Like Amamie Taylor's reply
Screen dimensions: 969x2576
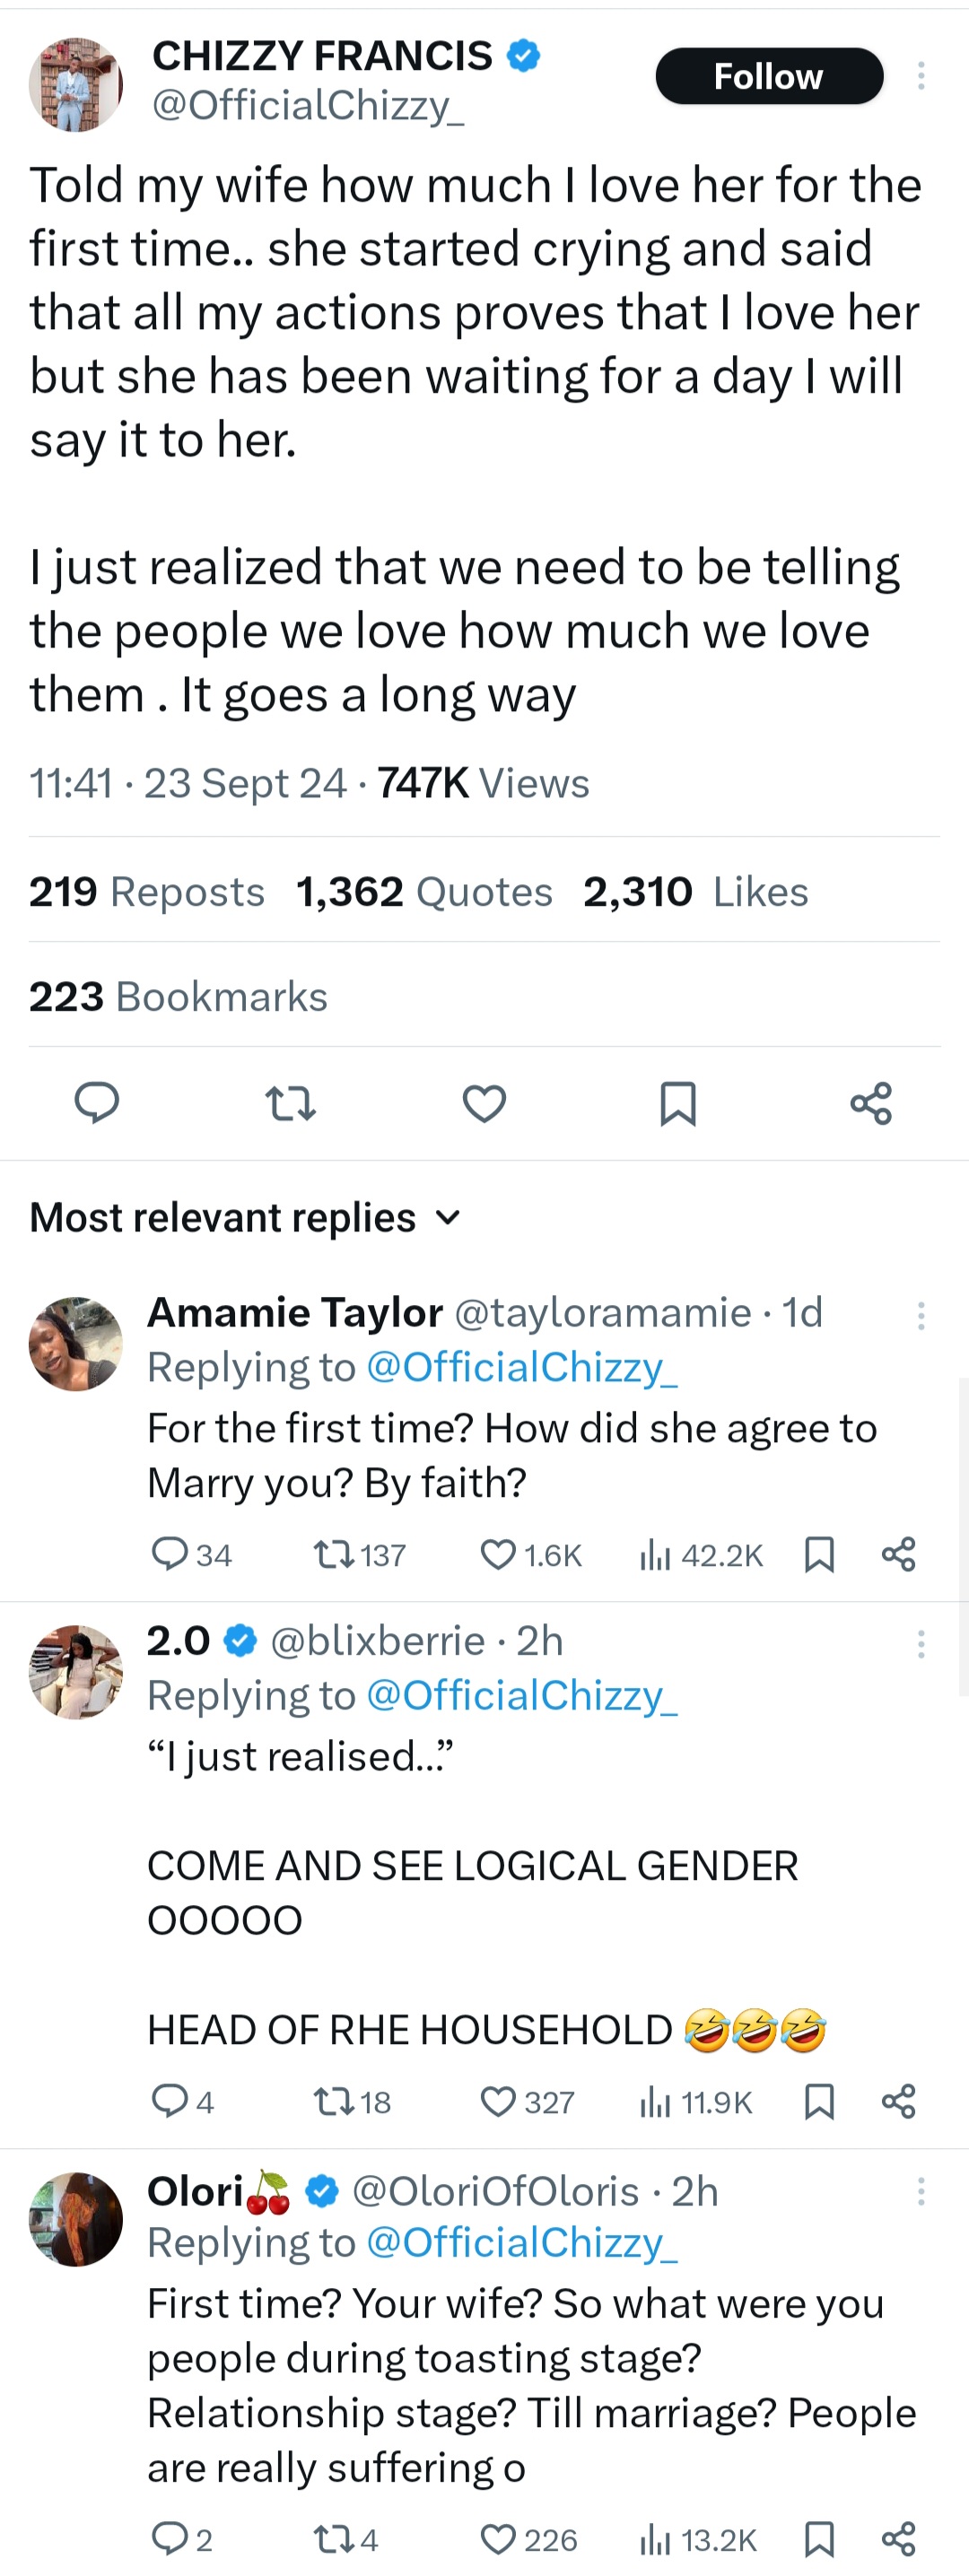click(499, 1554)
